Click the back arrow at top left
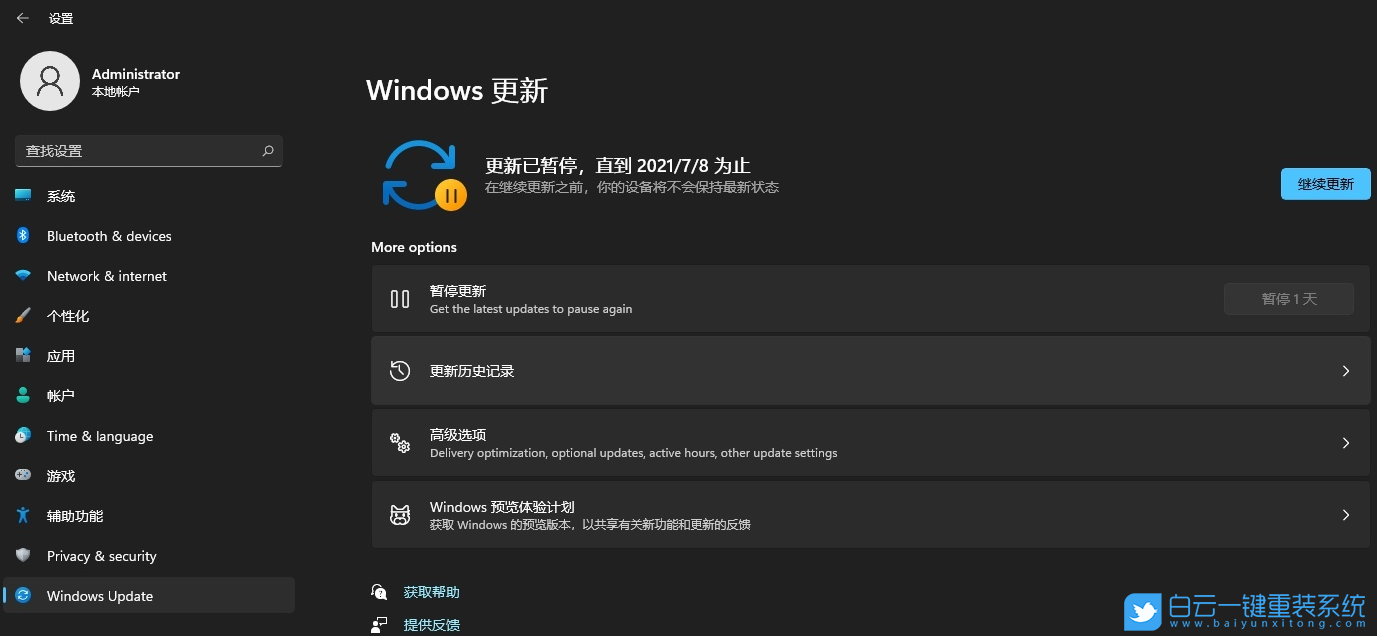This screenshot has width=1377, height=636. (x=22, y=17)
